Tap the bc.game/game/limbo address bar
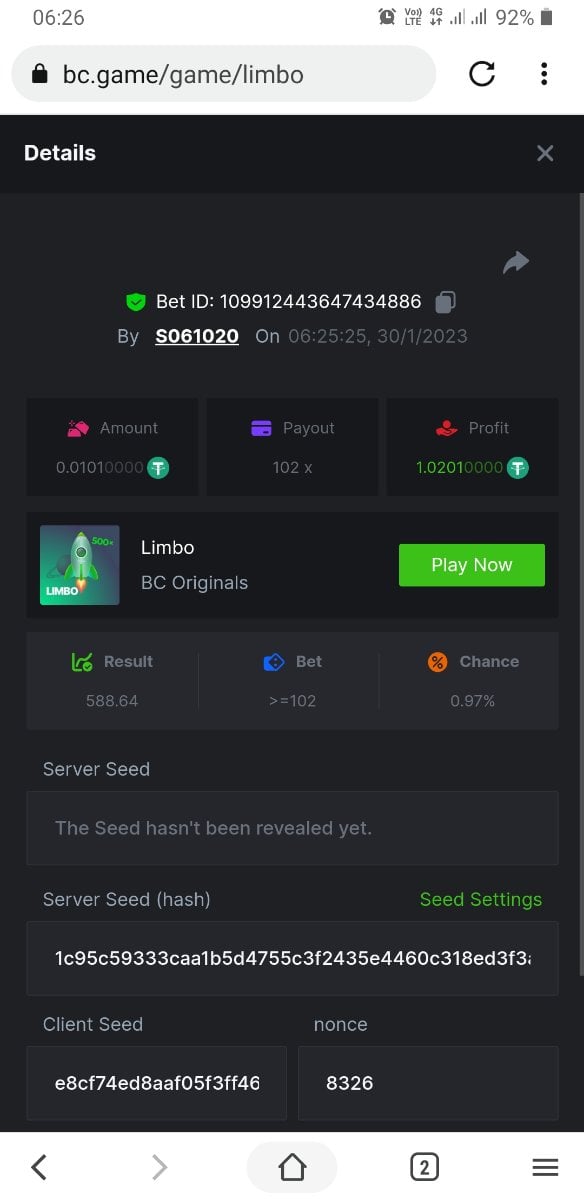The width and height of the screenshot is (584, 1200). 224,74
